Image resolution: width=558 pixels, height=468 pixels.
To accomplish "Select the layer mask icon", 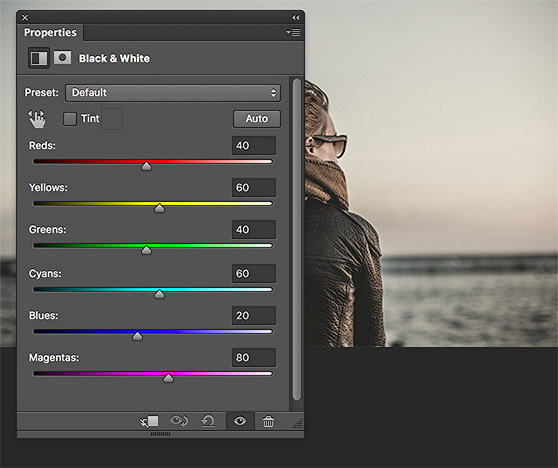I will 62,58.
